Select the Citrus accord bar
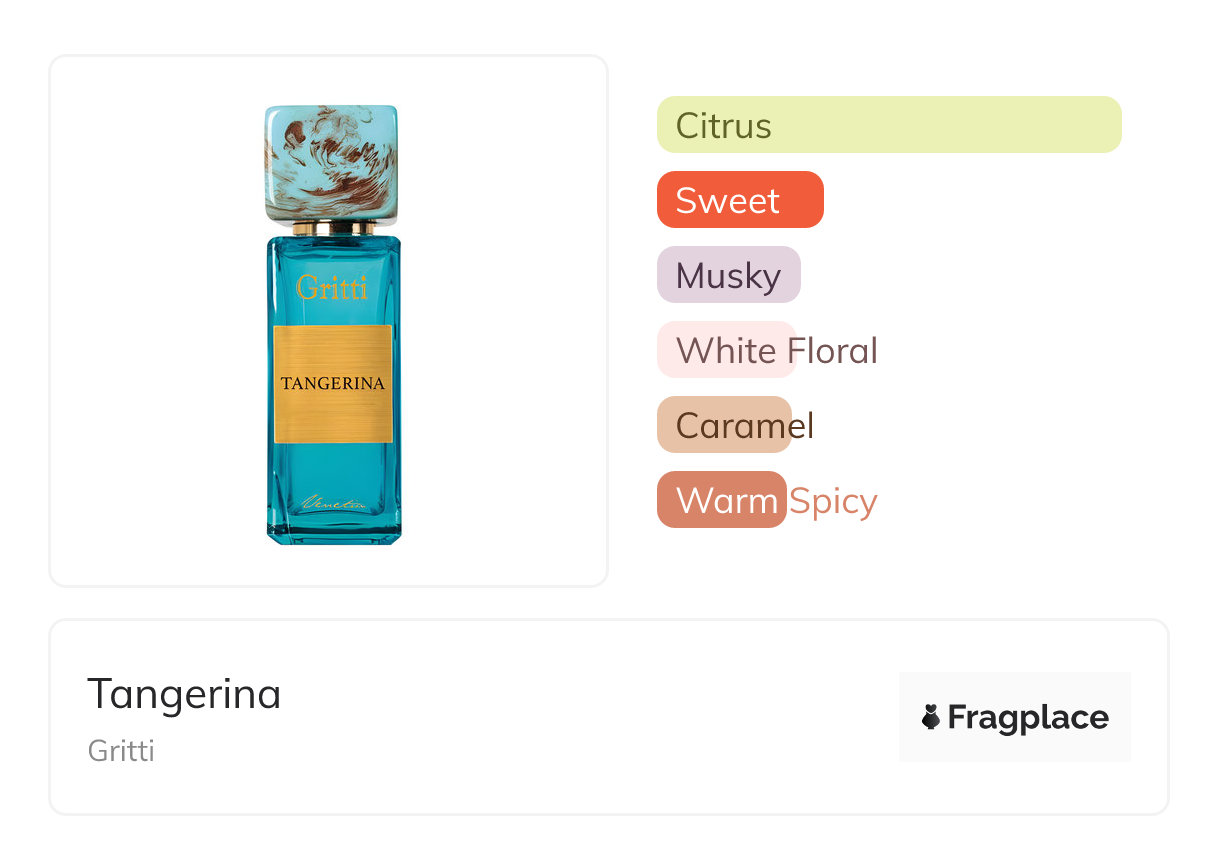1218x864 pixels. click(x=888, y=125)
